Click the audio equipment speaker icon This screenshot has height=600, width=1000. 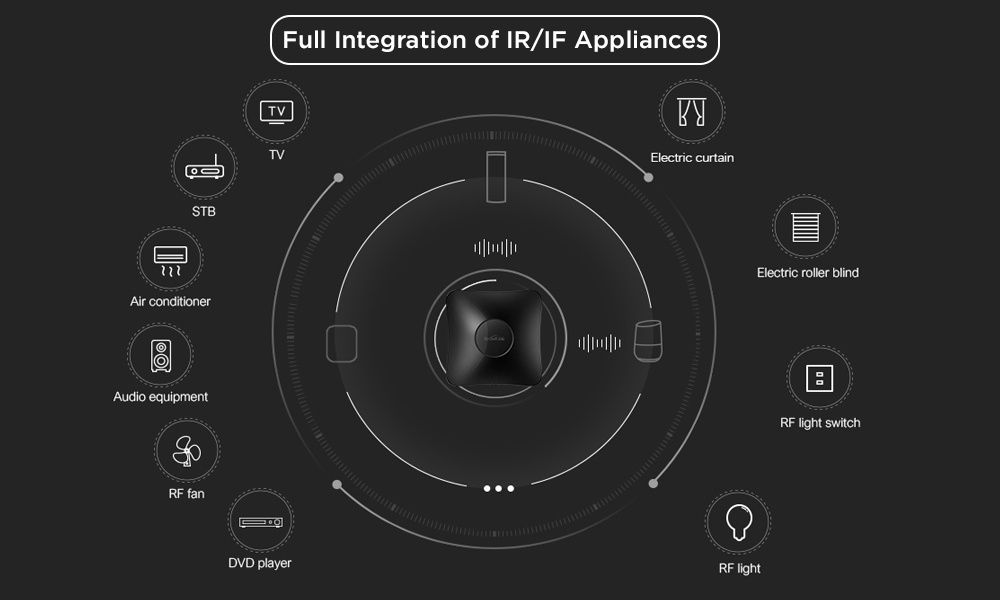160,355
